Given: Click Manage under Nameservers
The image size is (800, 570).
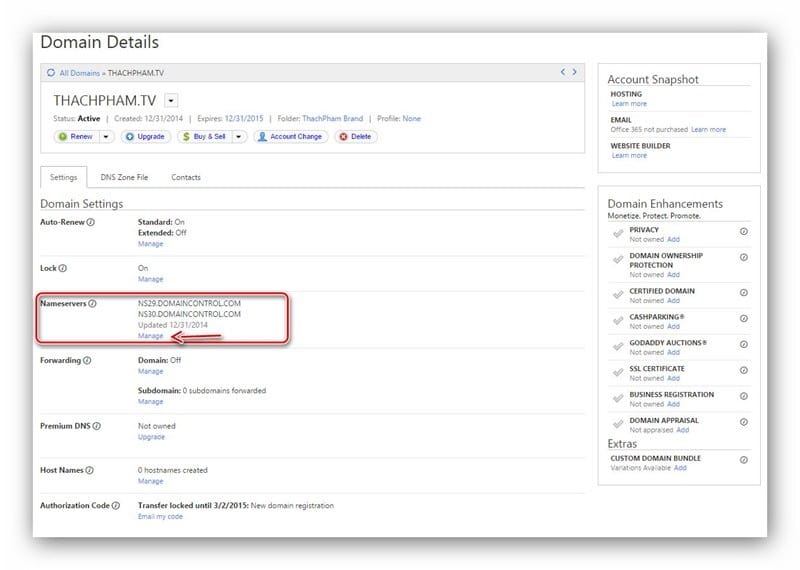Looking at the screenshot, I should 151,336.
